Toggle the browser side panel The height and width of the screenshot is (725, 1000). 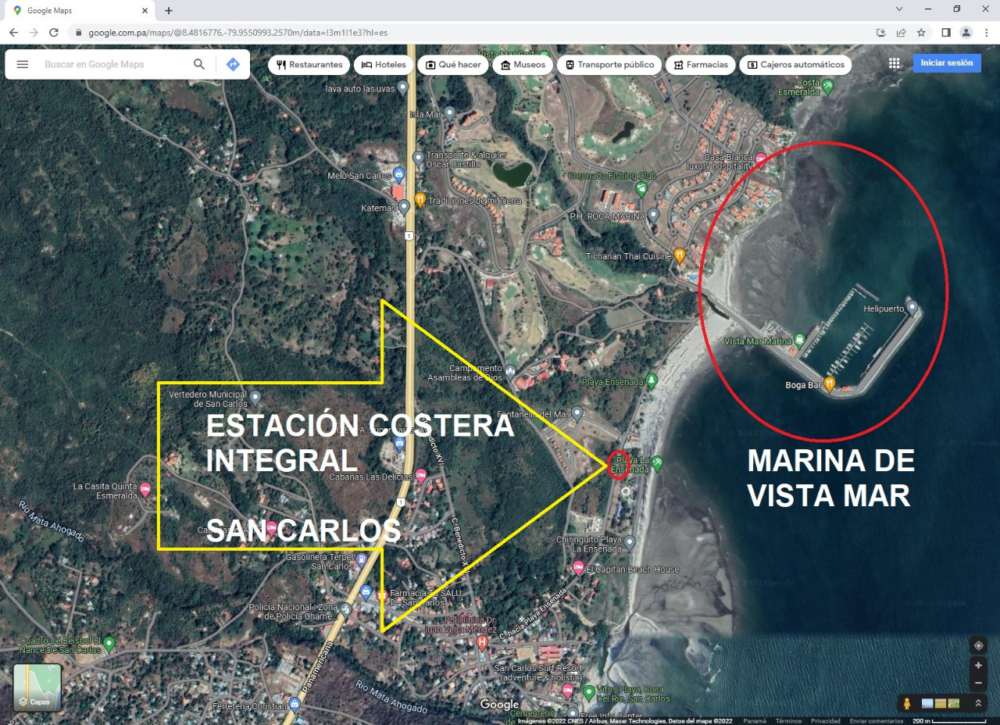point(945,32)
